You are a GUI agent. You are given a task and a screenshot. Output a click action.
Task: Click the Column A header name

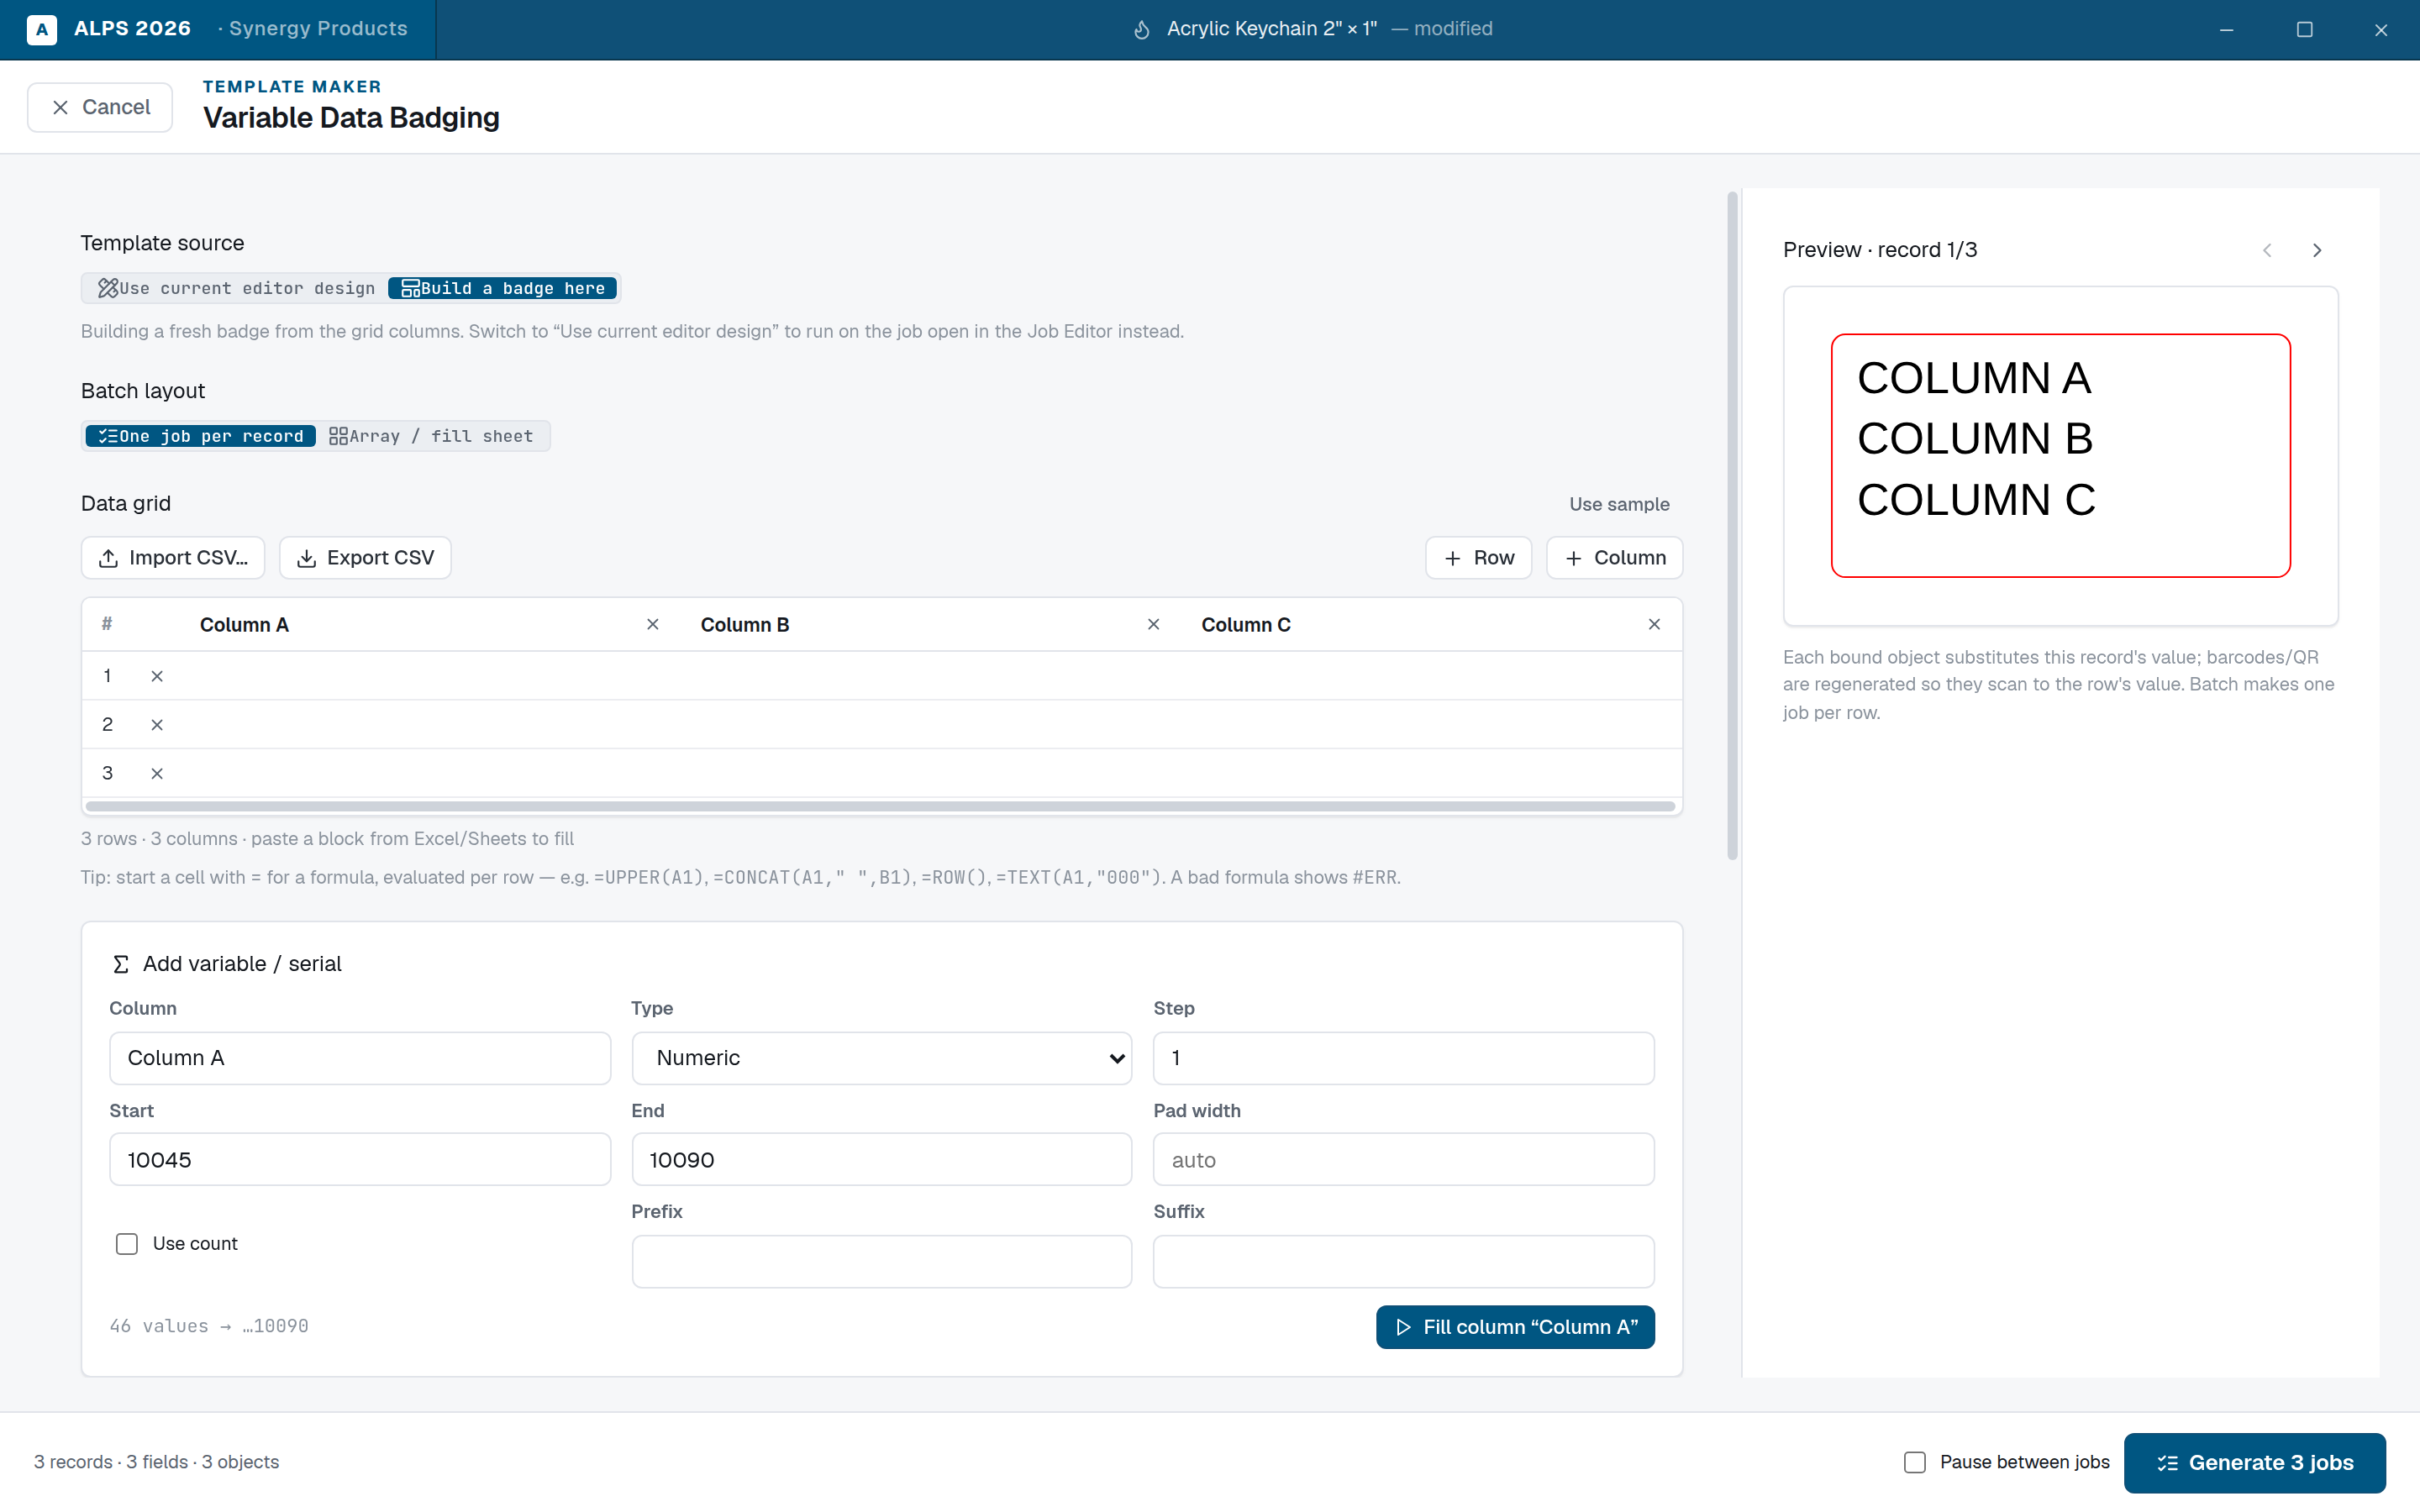(x=244, y=625)
